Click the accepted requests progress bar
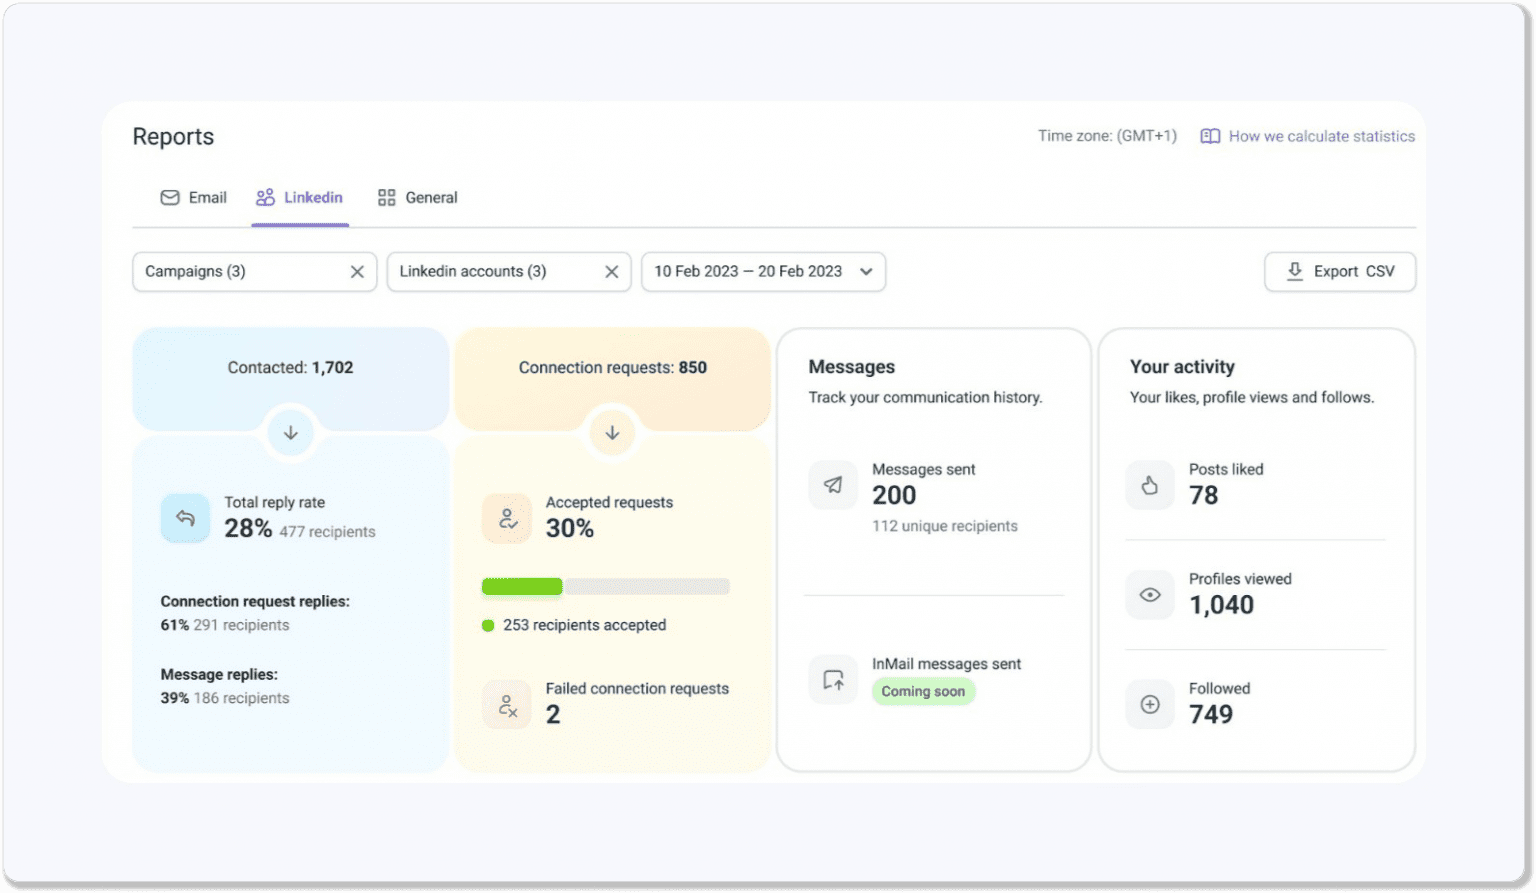This screenshot has width=1536, height=893. 605,587
